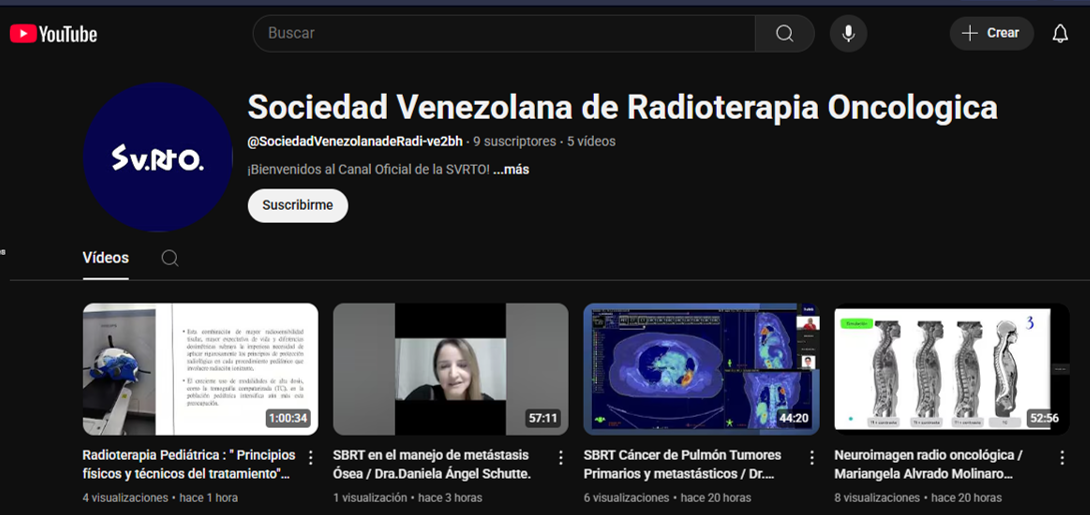Click the '5 vídeos' count text
This screenshot has width=1090, height=515.
point(592,142)
